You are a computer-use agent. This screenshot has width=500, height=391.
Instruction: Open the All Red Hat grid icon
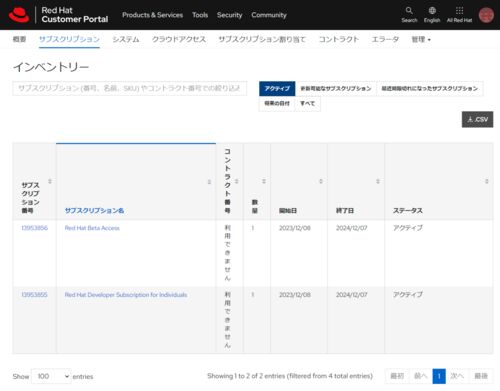tap(459, 15)
